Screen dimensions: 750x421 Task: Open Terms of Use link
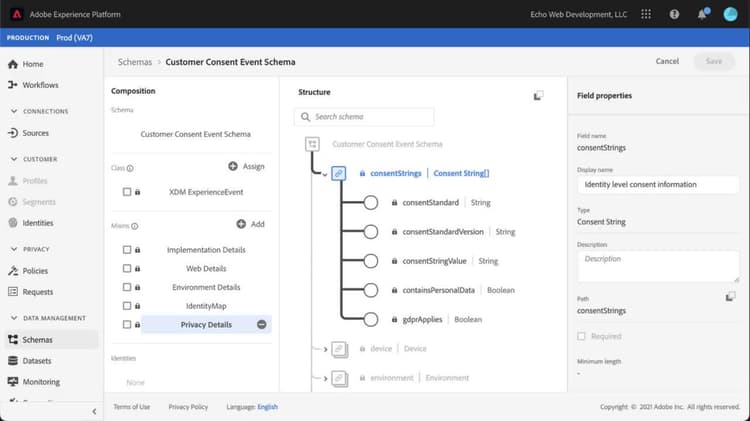tap(132, 407)
